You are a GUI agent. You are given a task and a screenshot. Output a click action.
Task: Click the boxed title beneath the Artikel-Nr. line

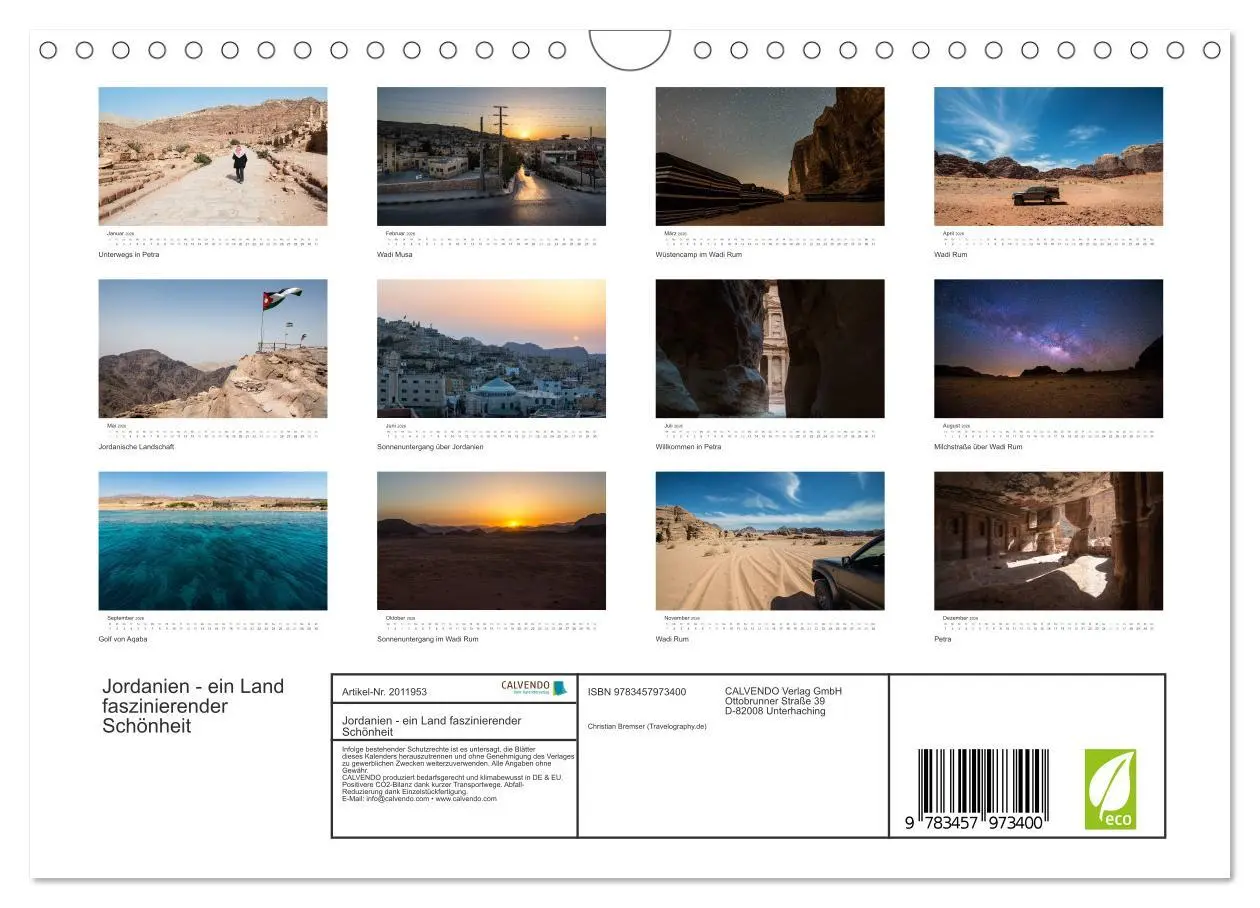[432, 726]
